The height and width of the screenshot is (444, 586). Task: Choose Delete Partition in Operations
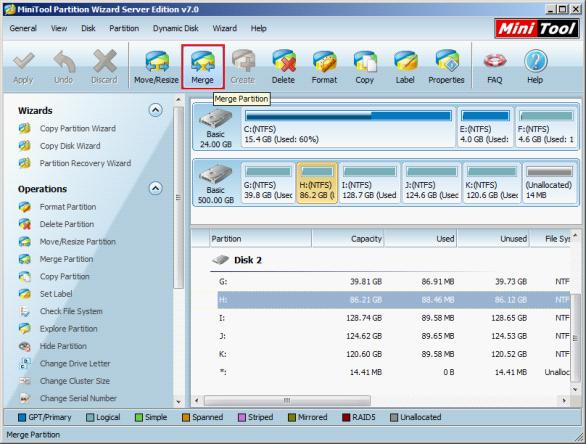click(x=56, y=224)
